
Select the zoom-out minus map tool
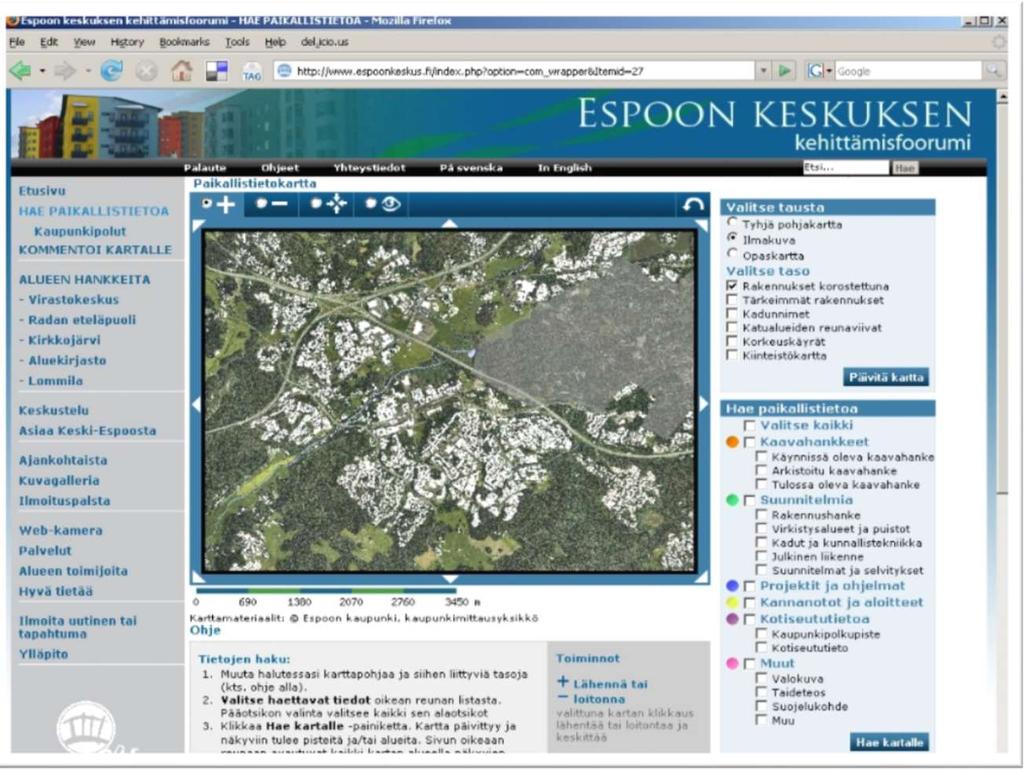pos(272,204)
